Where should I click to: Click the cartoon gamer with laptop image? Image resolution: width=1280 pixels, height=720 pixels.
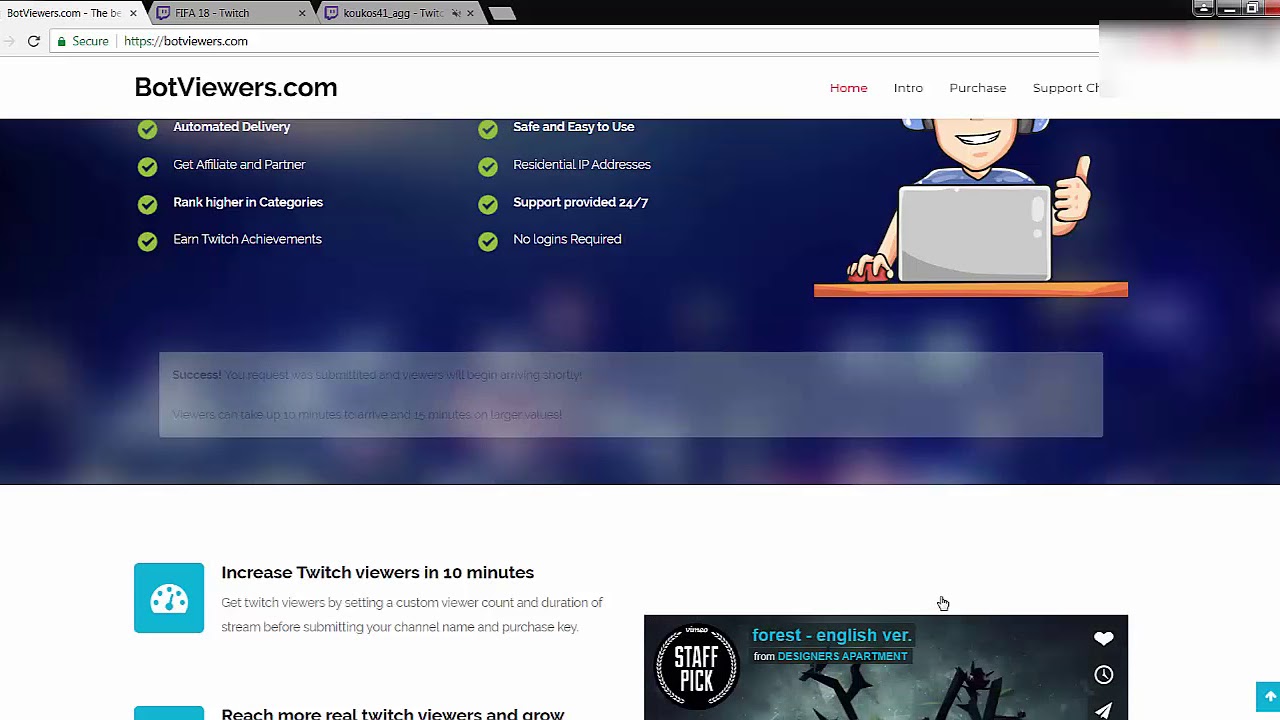pyautogui.click(x=971, y=208)
